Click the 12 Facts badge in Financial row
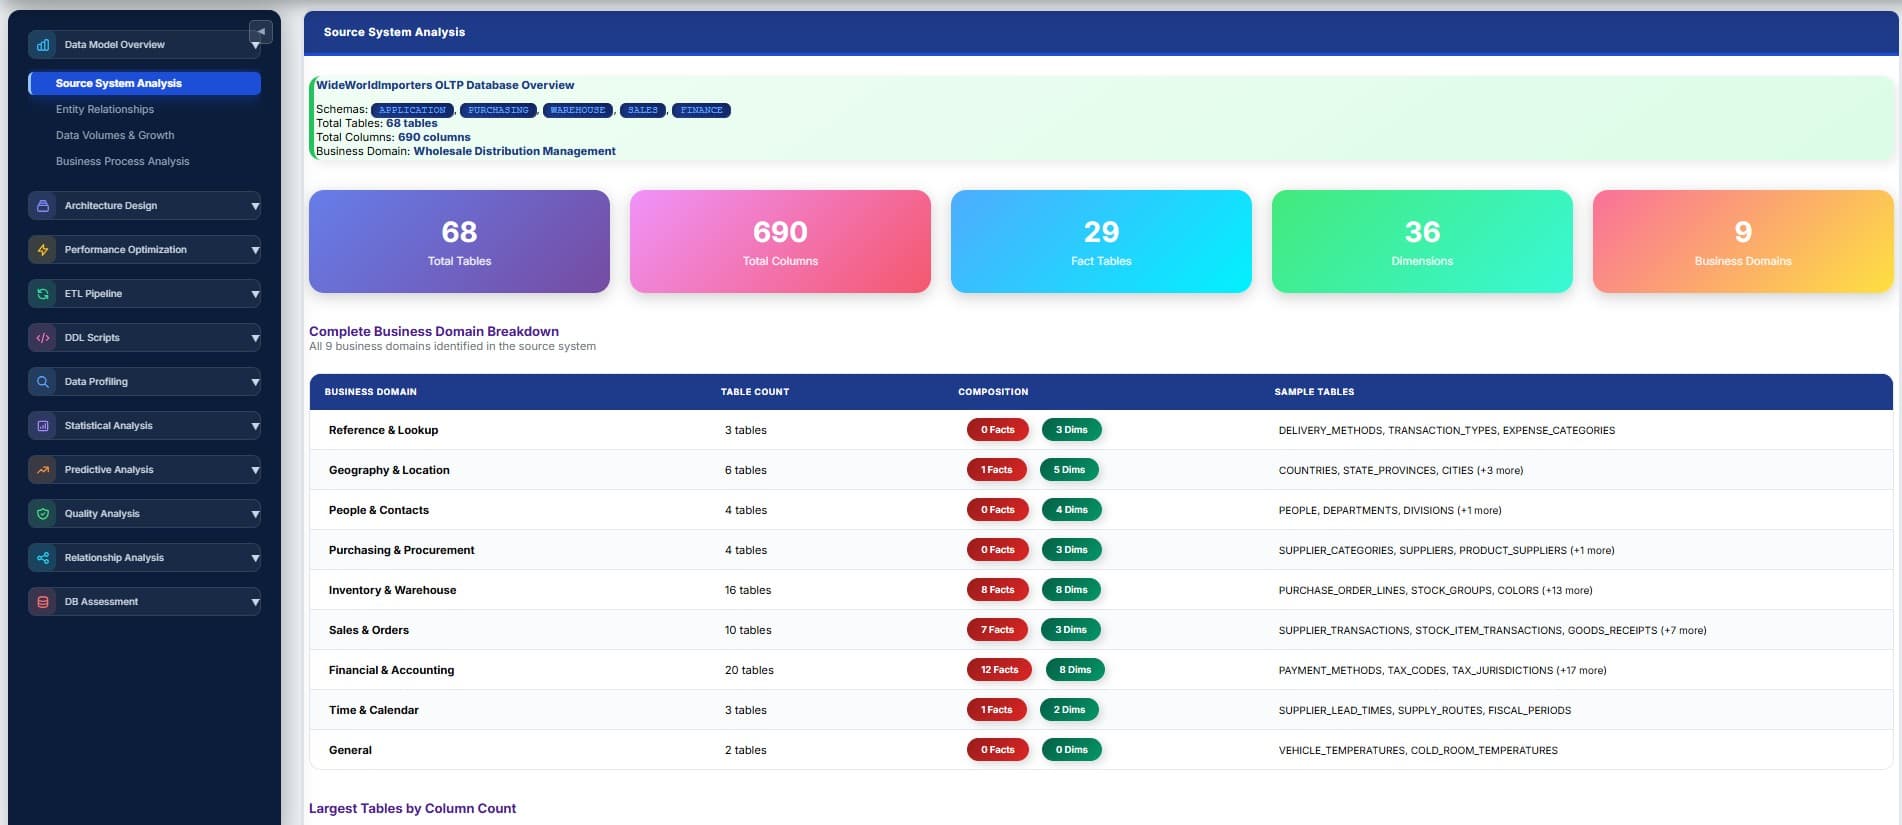The image size is (1902, 825). pyautogui.click(x=999, y=670)
